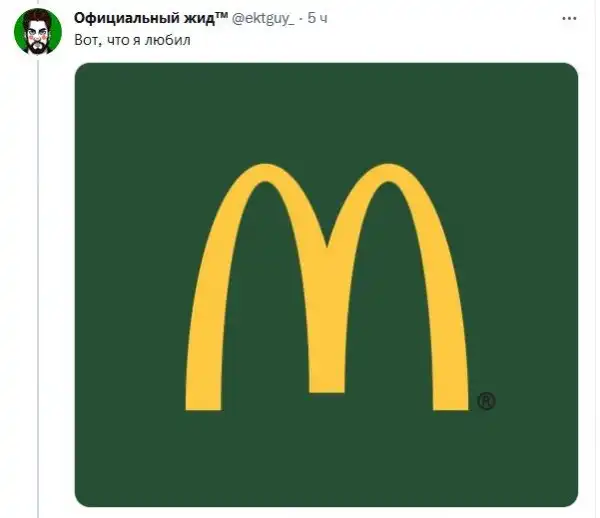Click the ® registered symbol in the image
600x518 pixels.
pos(486,401)
